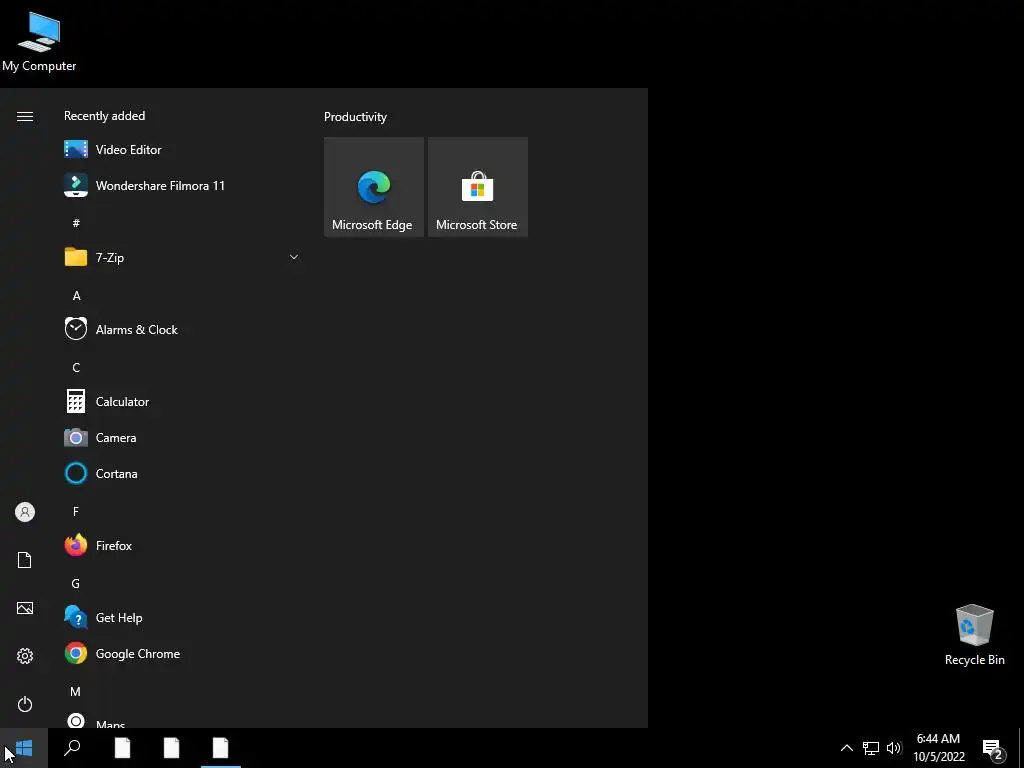Open the second blank taskbar app icon
This screenshot has height=768, width=1024.
point(171,748)
